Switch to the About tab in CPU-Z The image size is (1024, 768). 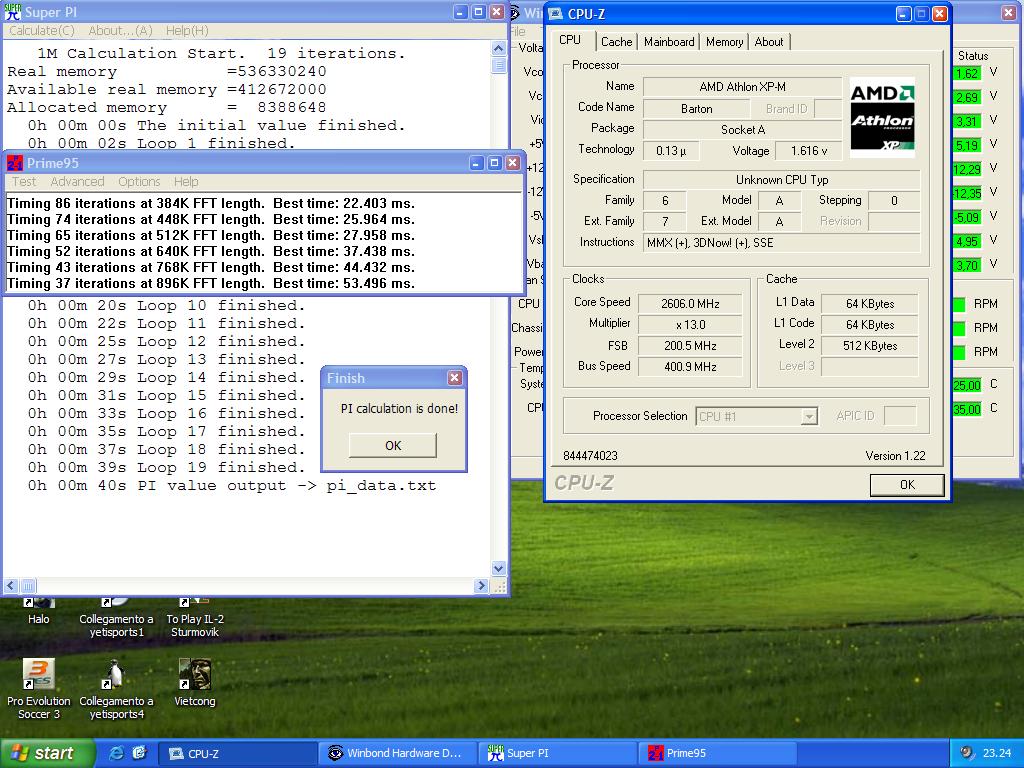click(x=769, y=42)
